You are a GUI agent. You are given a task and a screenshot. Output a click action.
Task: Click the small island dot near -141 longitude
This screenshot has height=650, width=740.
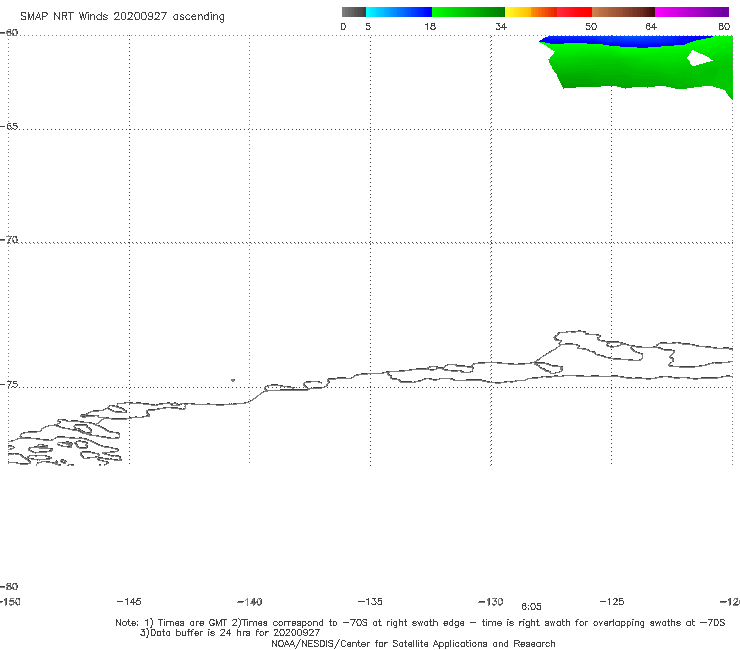[233, 380]
